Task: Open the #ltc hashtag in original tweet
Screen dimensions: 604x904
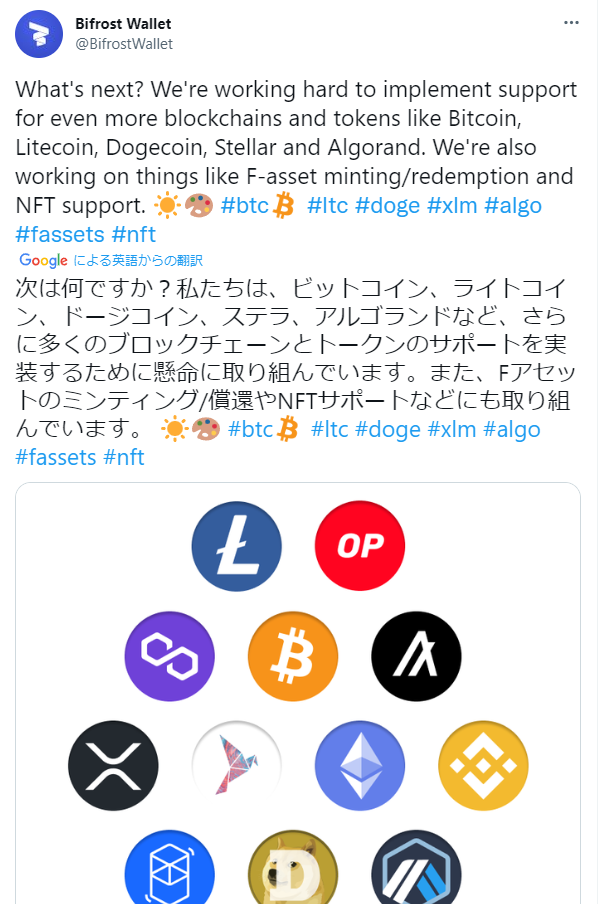Action: pos(327,205)
